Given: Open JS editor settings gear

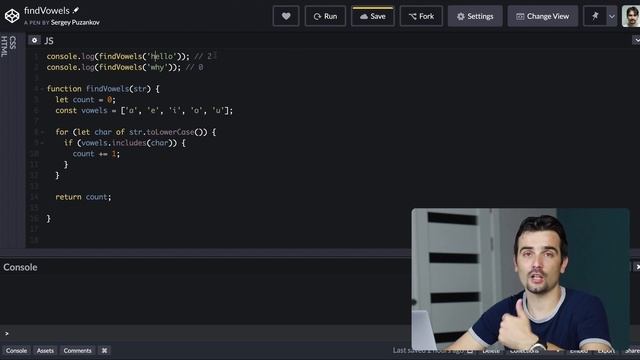Looking at the screenshot, I should pos(34,40).
